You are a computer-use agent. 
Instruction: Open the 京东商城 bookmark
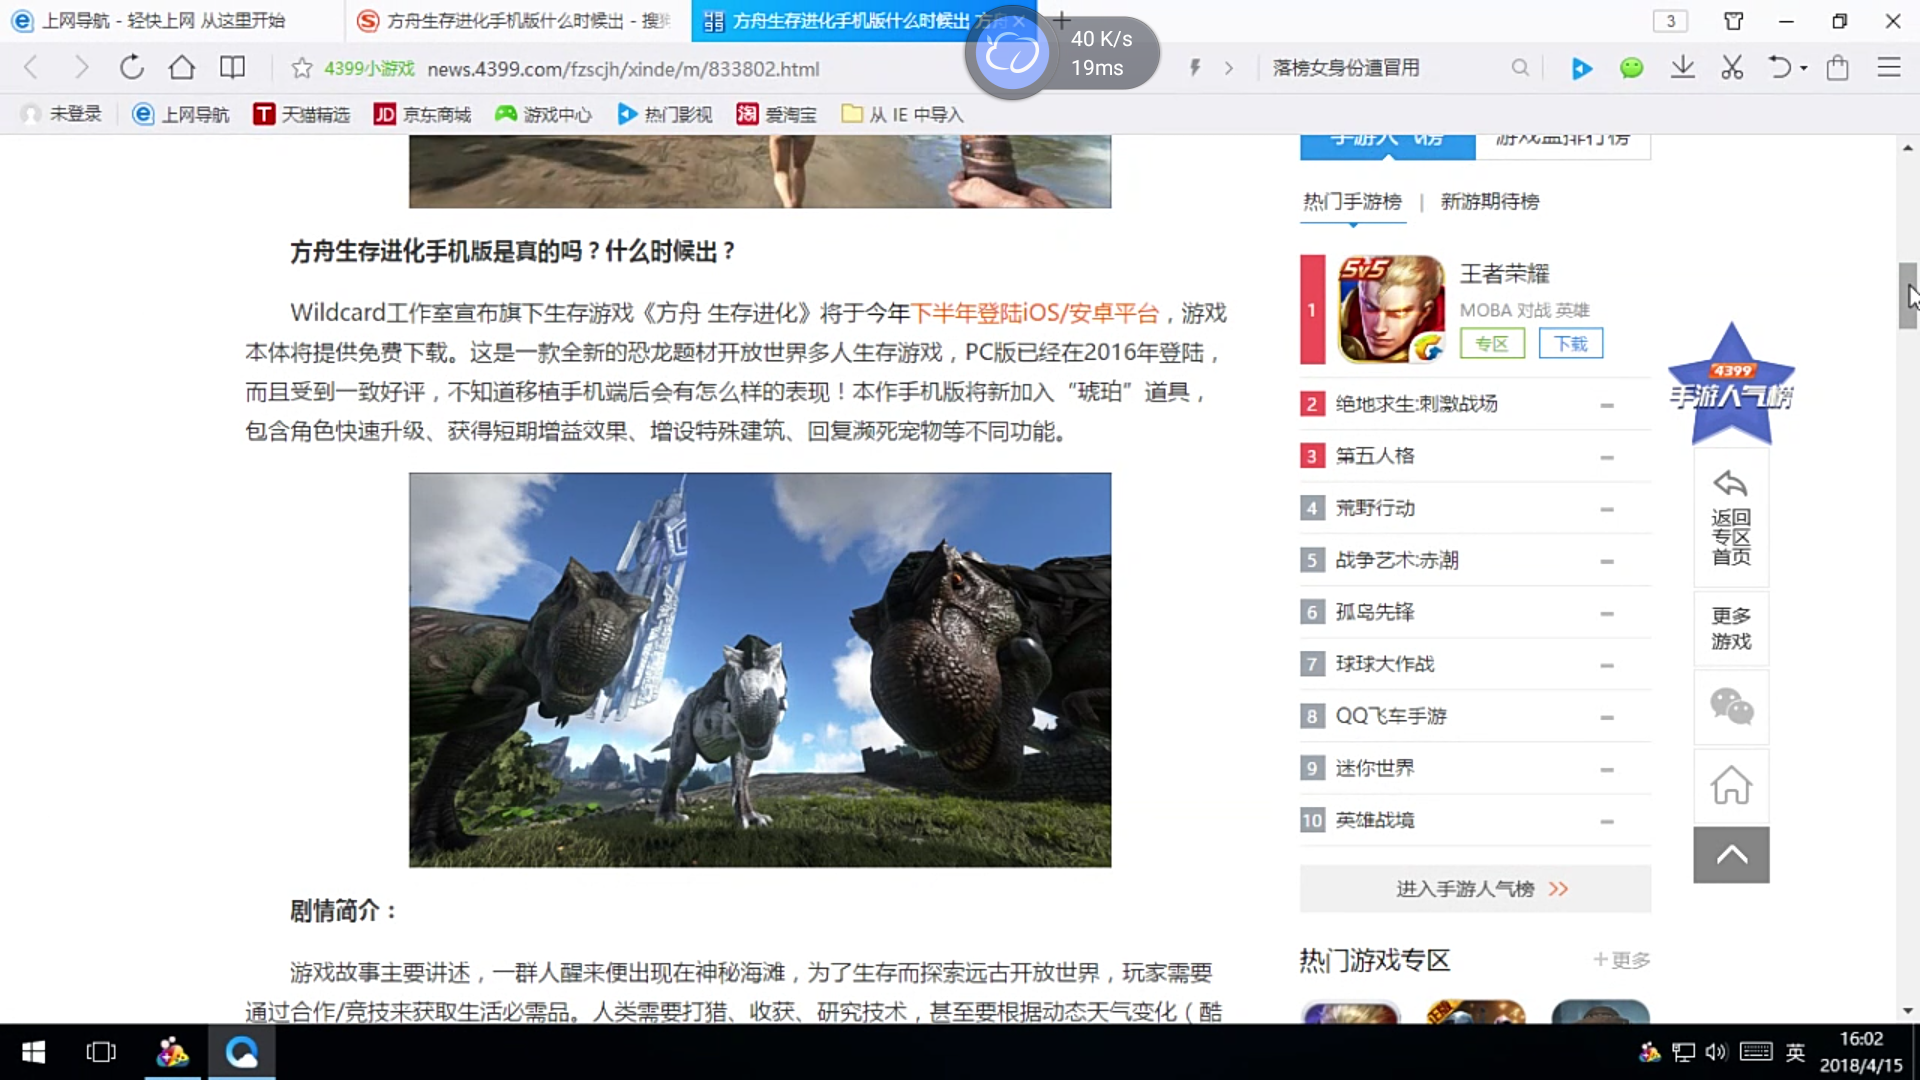422,114
